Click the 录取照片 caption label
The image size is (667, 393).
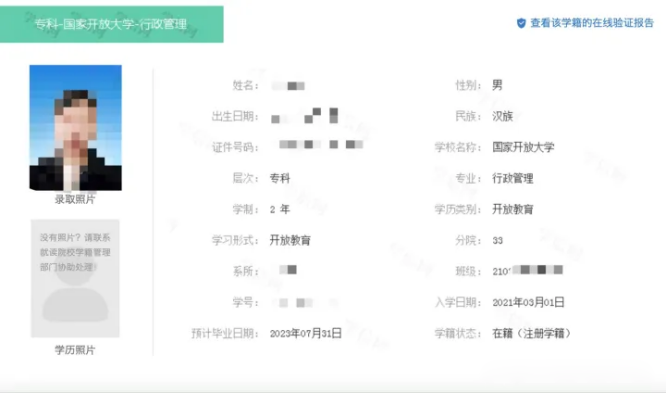click(x=75, y=199)
